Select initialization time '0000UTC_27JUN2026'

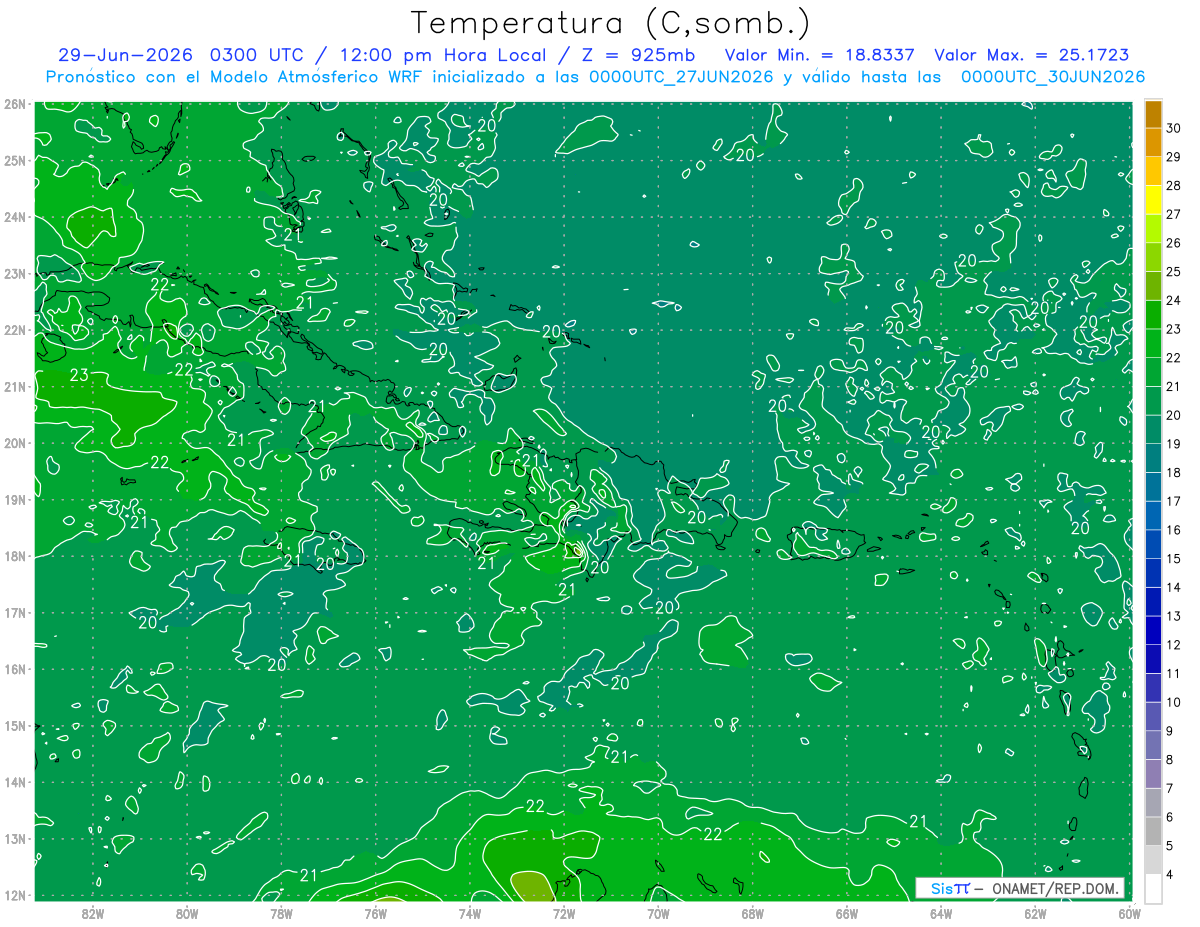pos(681,76)
